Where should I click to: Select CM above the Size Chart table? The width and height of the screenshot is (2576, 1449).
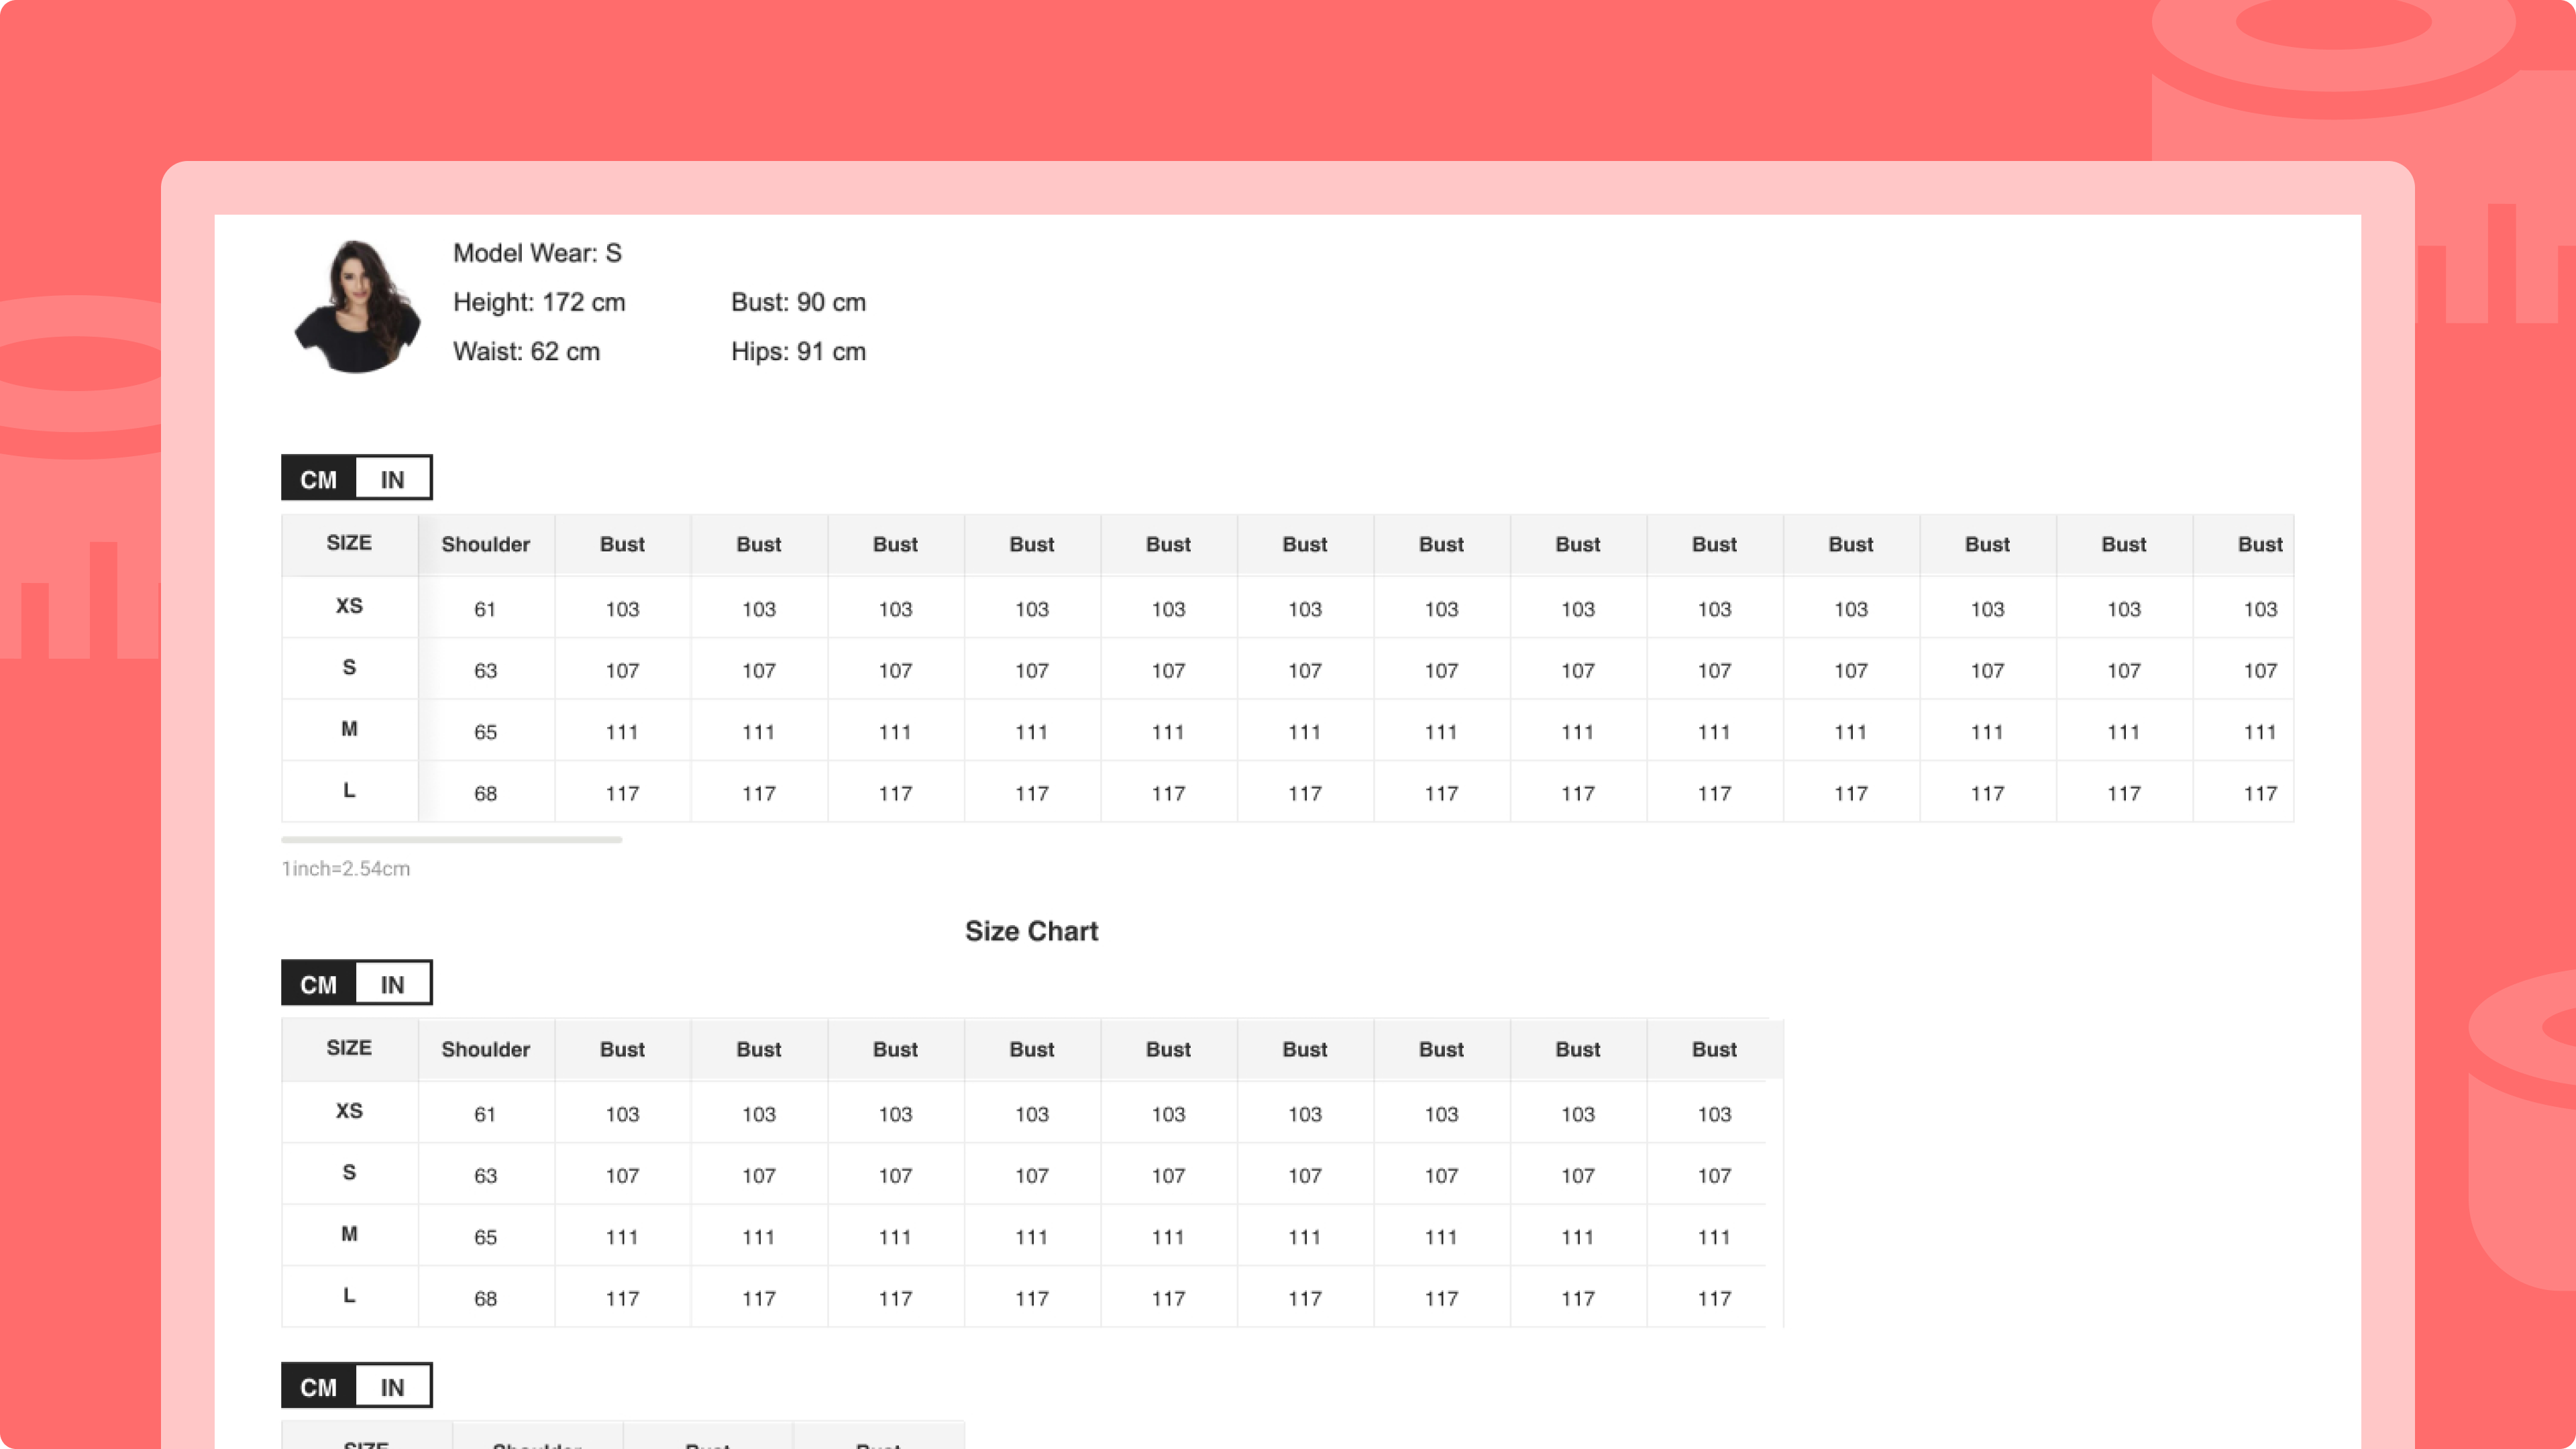pyautogui.click(x=319, y=984)
